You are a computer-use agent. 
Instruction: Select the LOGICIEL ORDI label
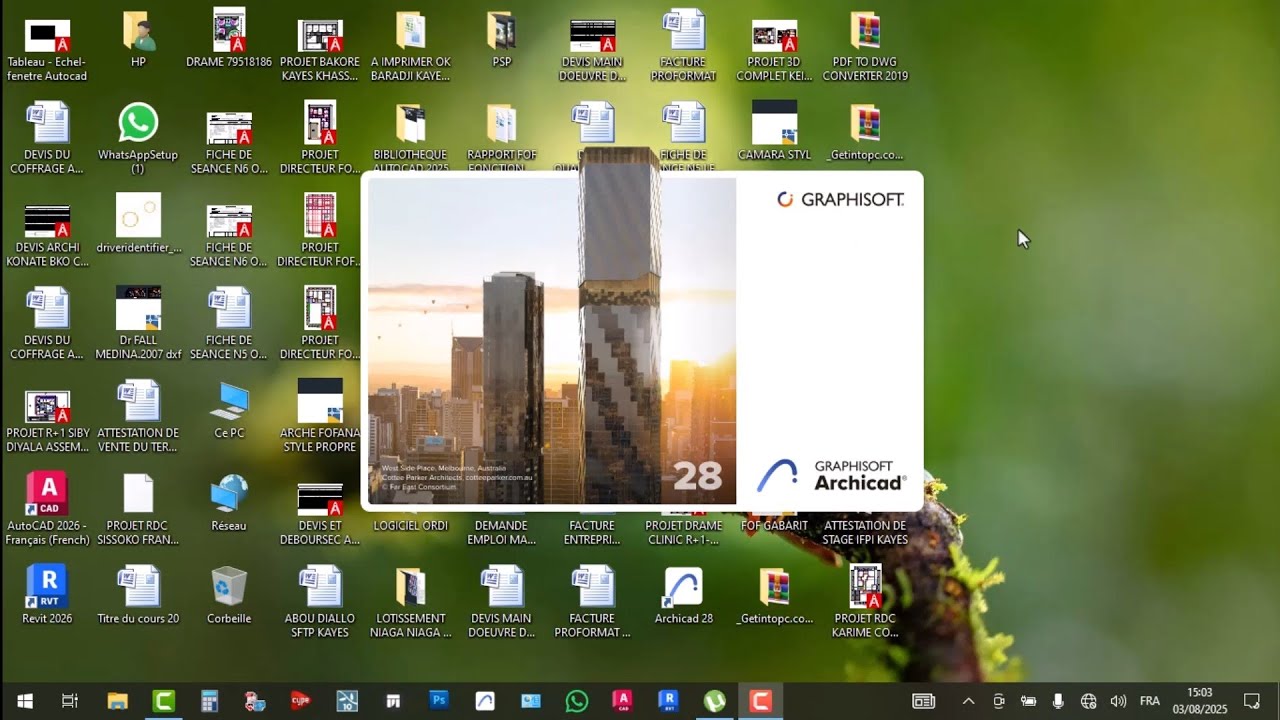pyautogui.click(x=411, y=525)
